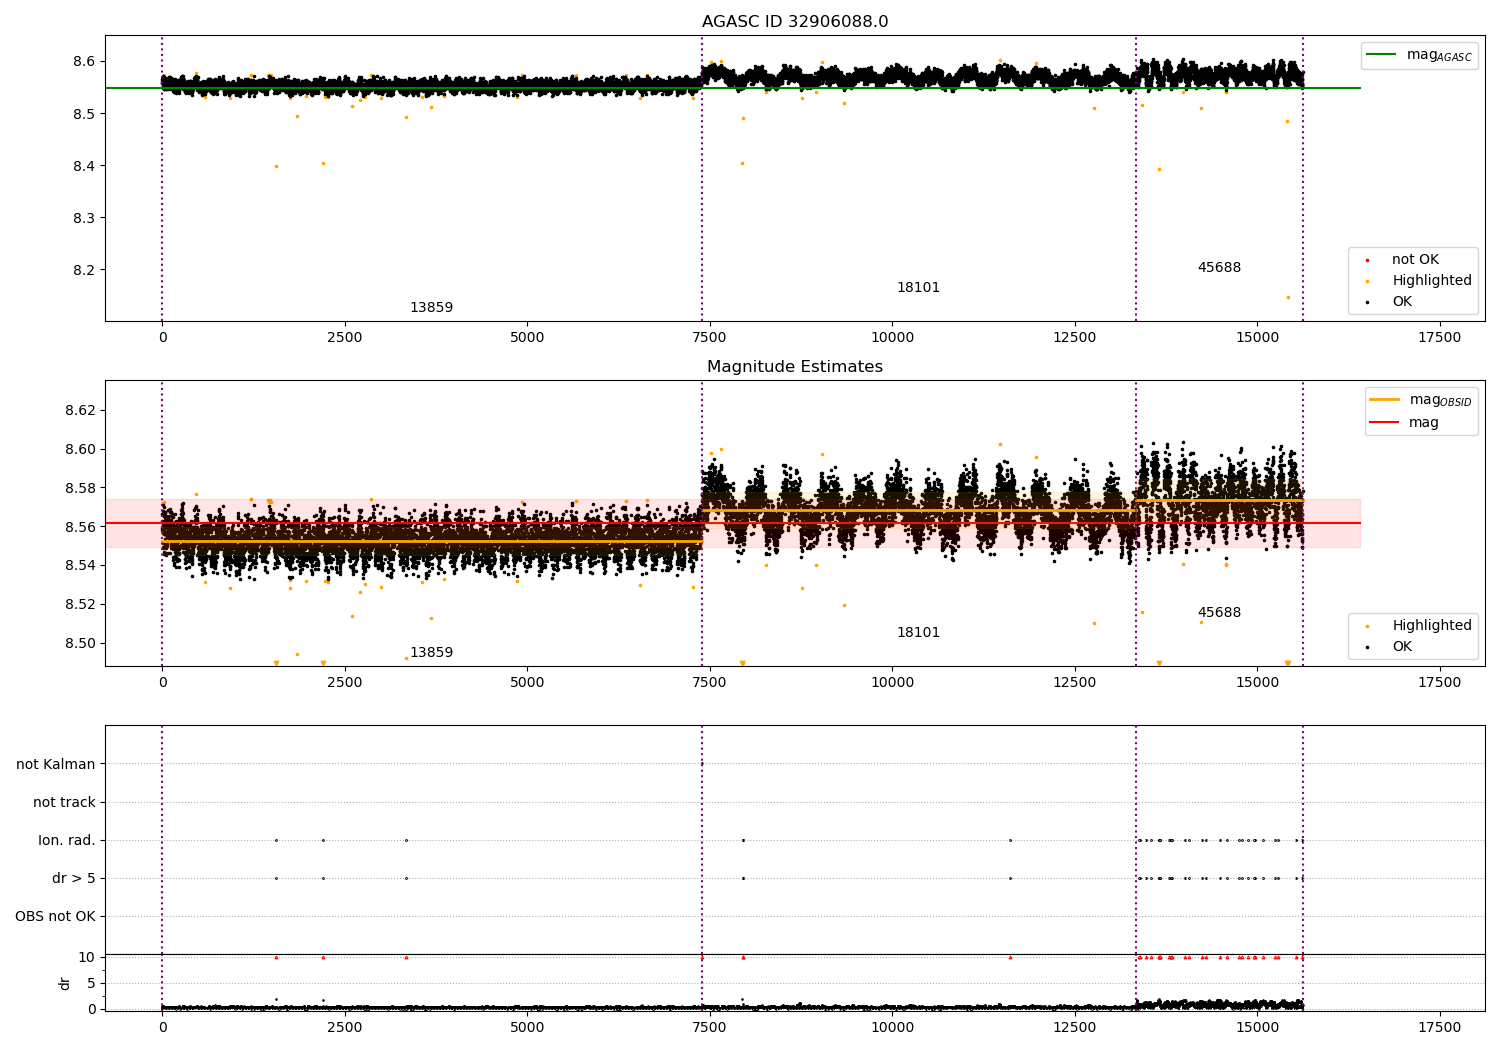This screenshot has width=1500, height=1050.
Task: Click the '8.2' y-tick in top panel
Action: click(x=84, y=270)
